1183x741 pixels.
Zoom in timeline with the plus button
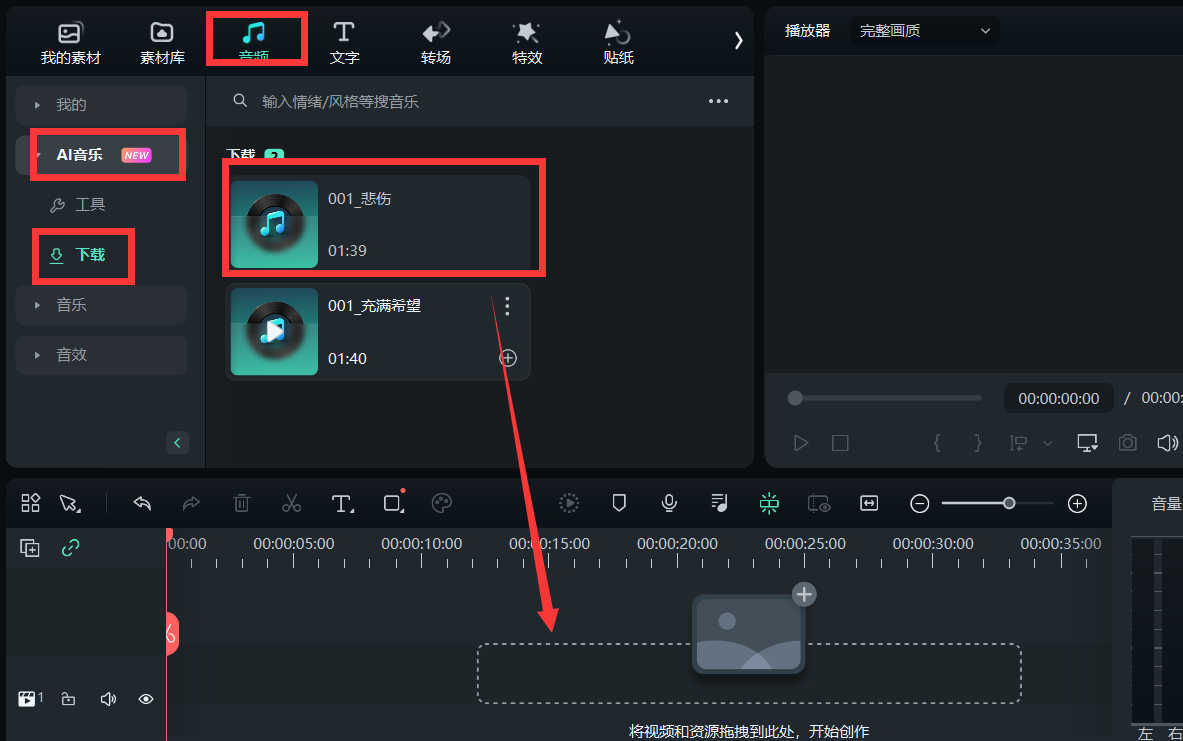(x=1077, y=503)
